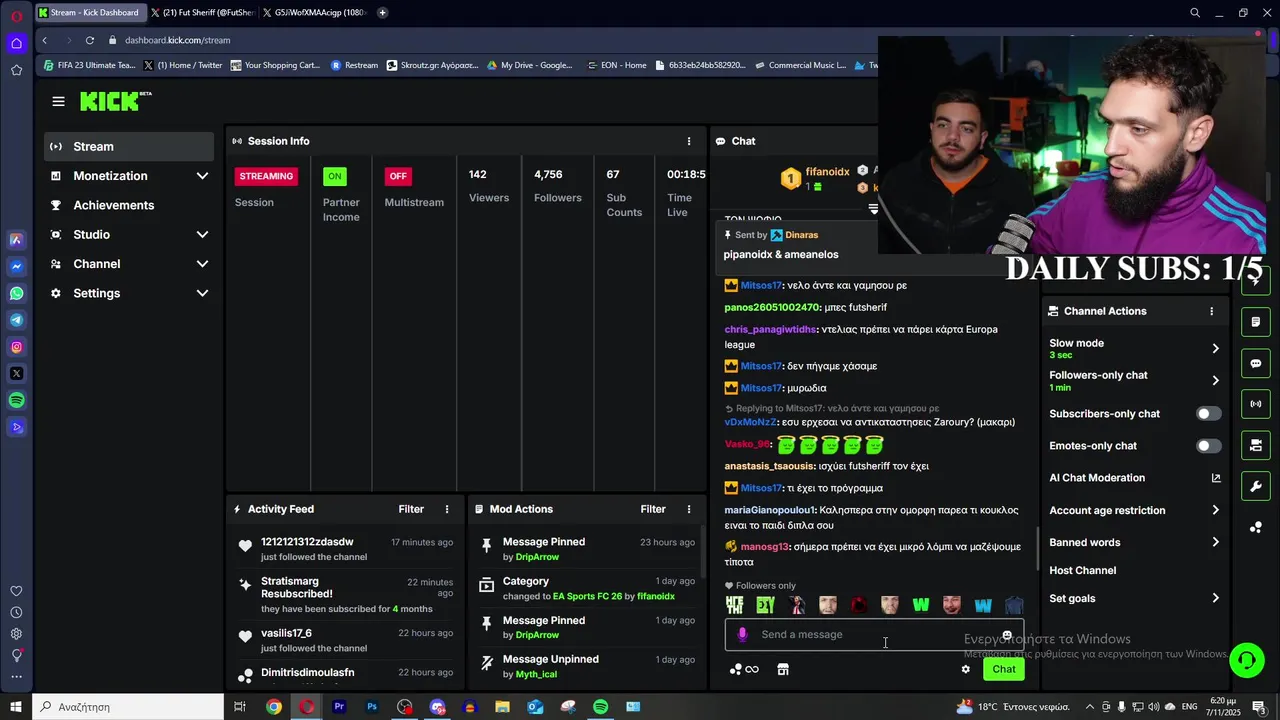
Task: Click the Windows Start button
Action: [x=16, y=707]
